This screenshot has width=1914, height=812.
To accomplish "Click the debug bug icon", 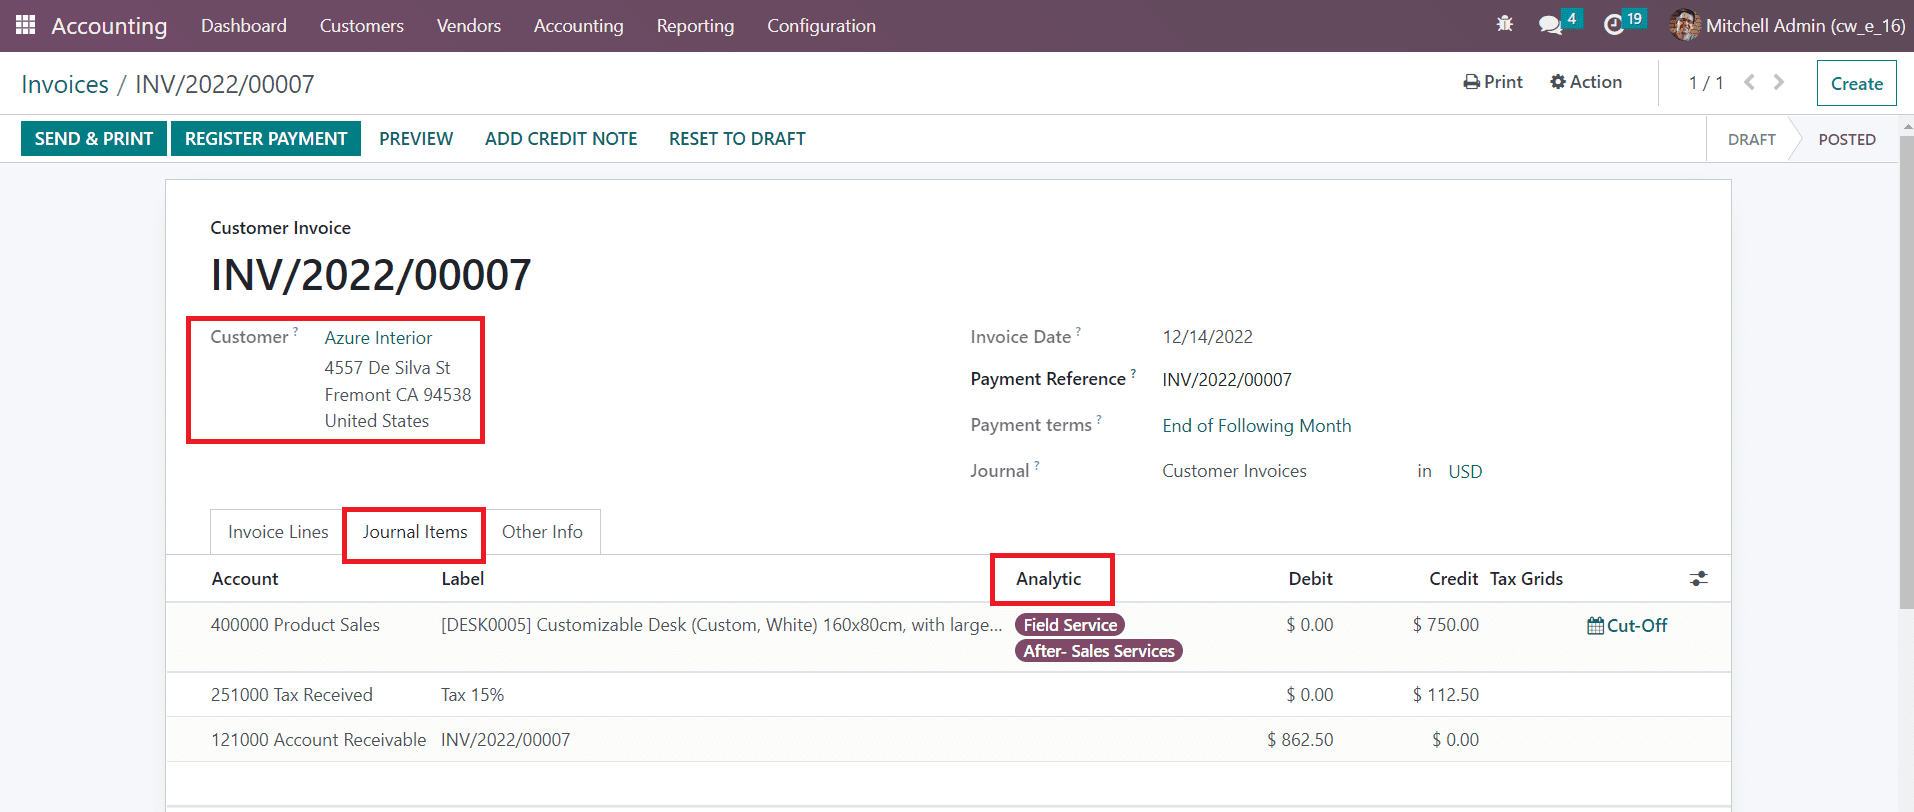I will click(x=1504, y=24).
